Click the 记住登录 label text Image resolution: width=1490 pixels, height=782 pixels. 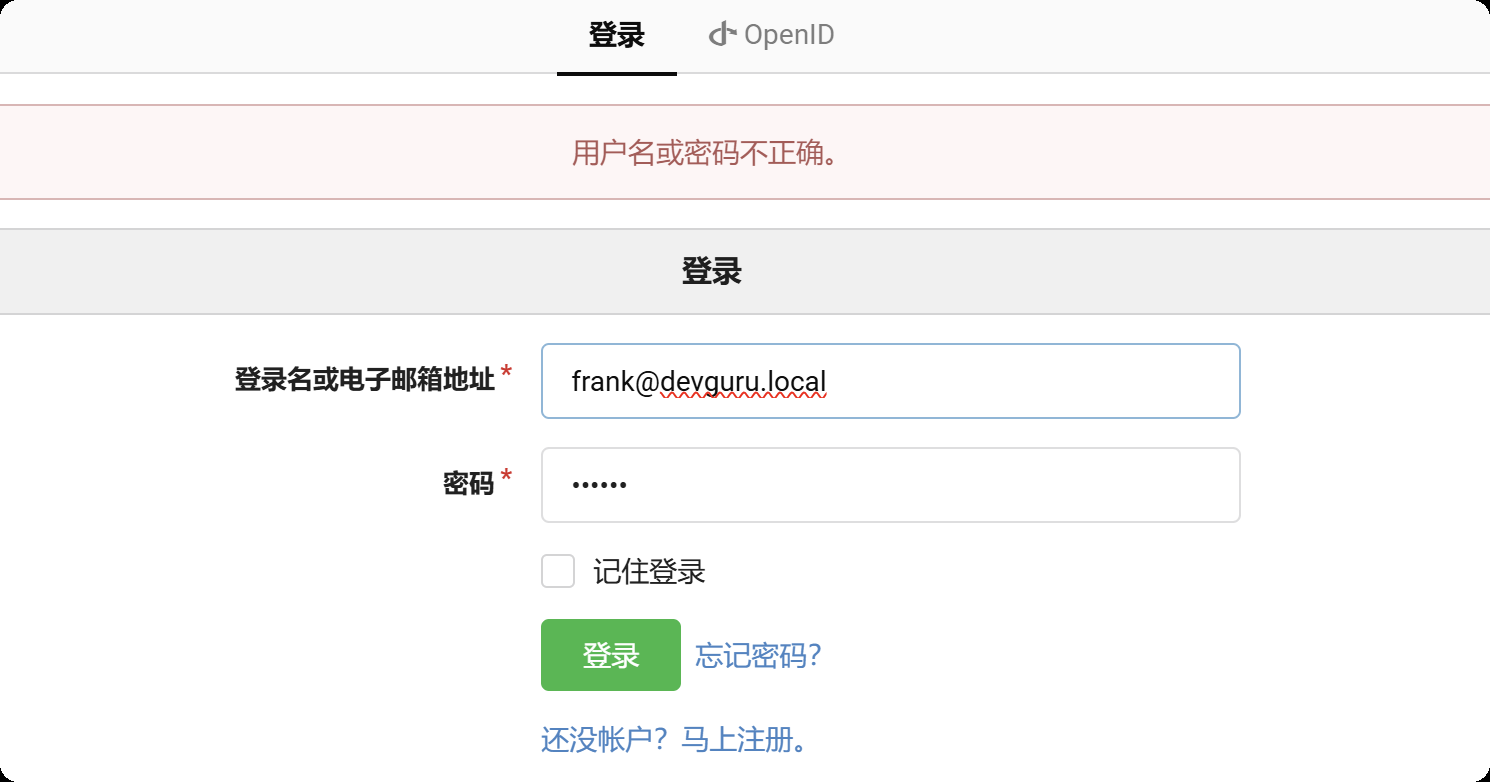point(649,572)
